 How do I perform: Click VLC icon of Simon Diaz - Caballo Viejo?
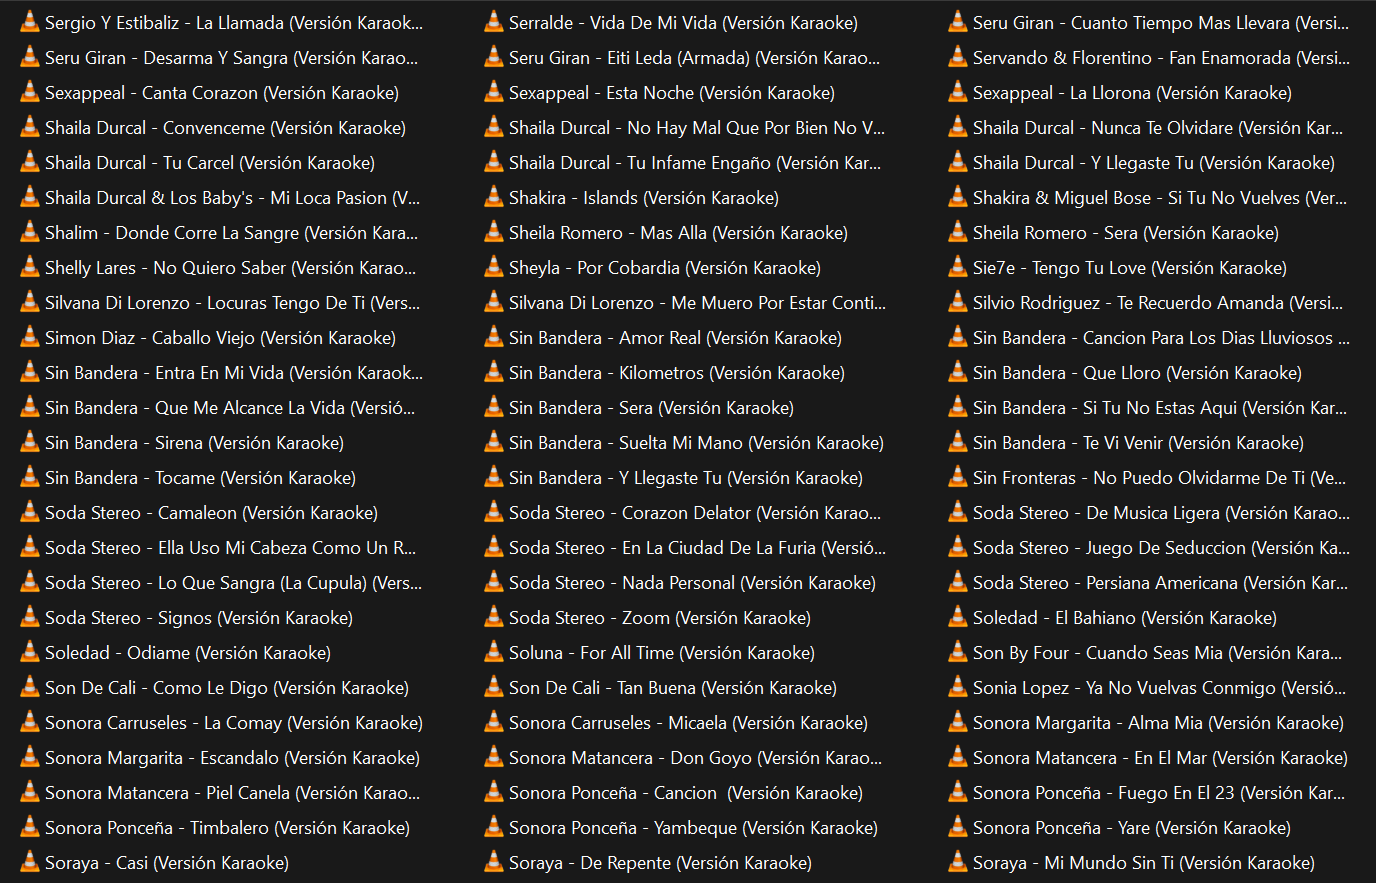[x=30, y=337]
